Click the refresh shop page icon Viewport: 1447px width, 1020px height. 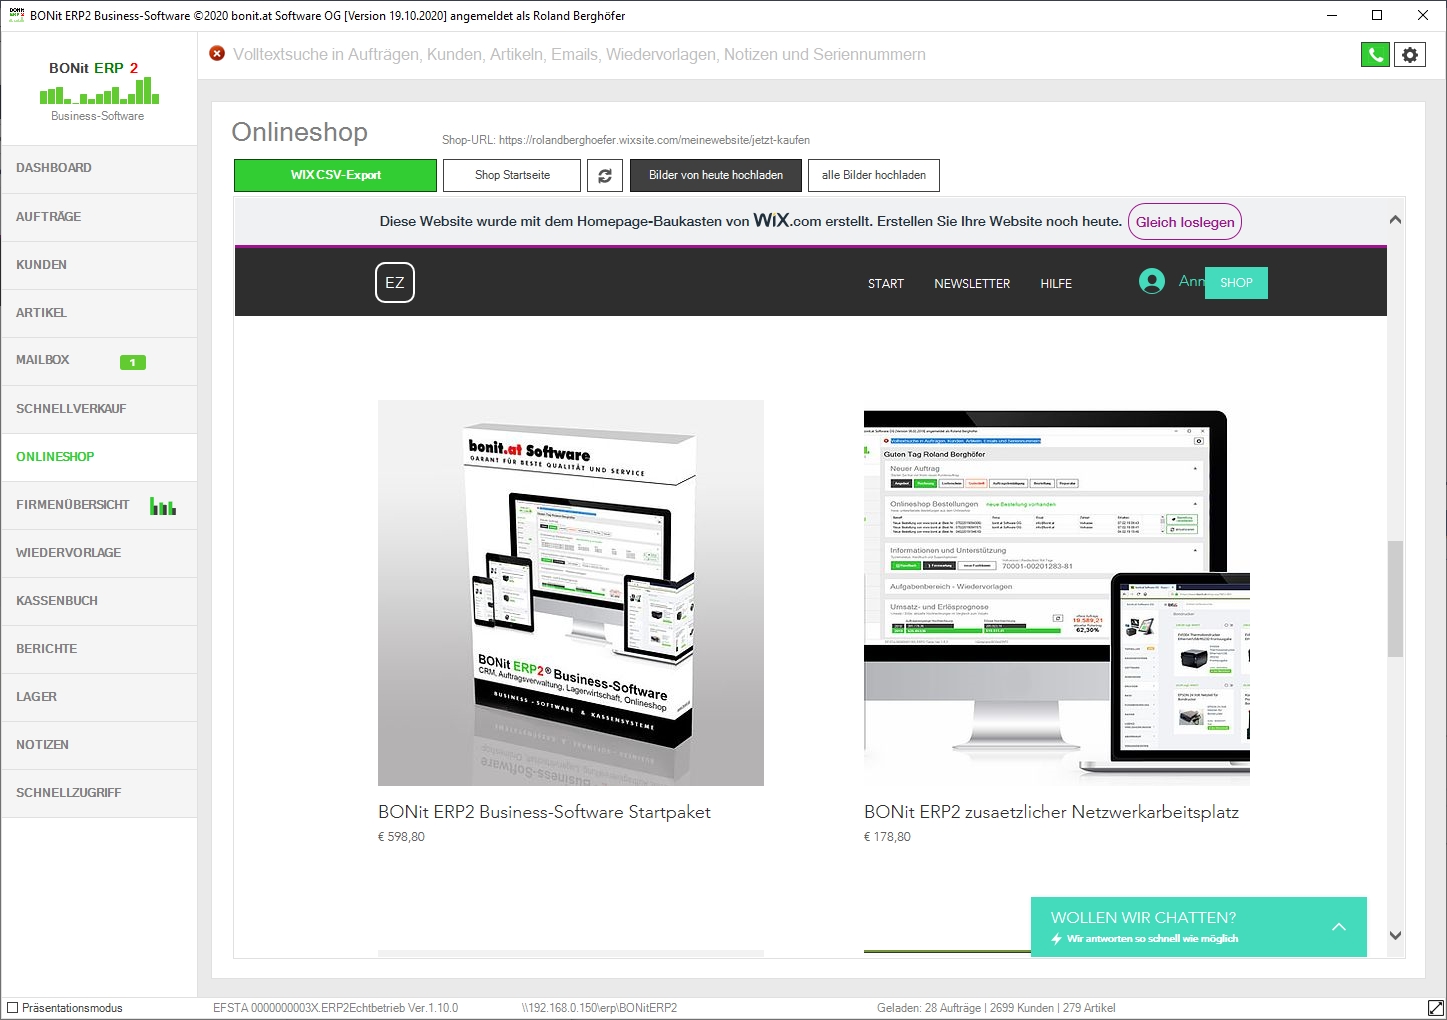604,175
